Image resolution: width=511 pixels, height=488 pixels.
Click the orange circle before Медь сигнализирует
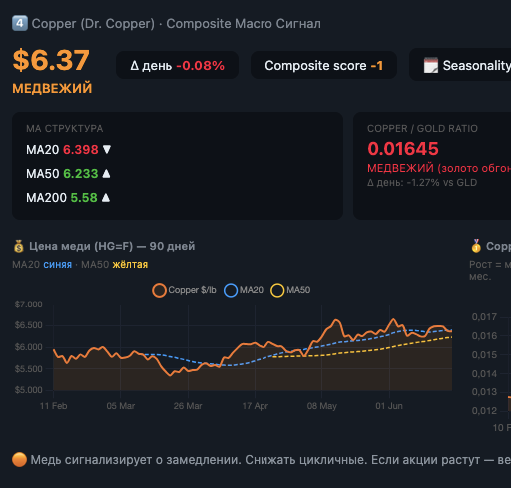coord(19,460)
